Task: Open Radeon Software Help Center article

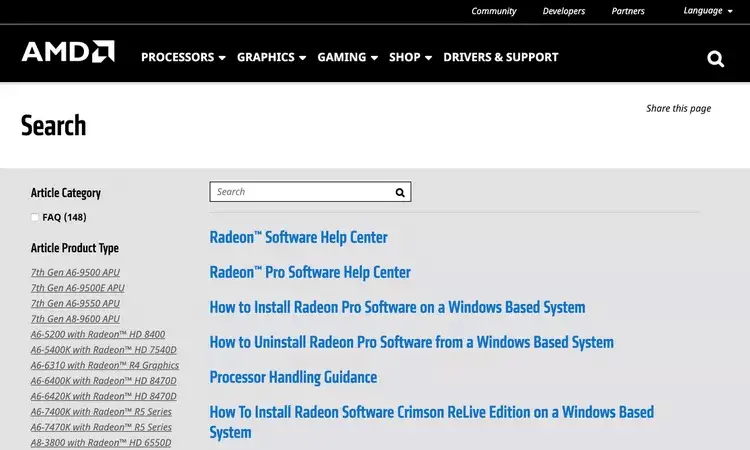Action: click(298, 237)
